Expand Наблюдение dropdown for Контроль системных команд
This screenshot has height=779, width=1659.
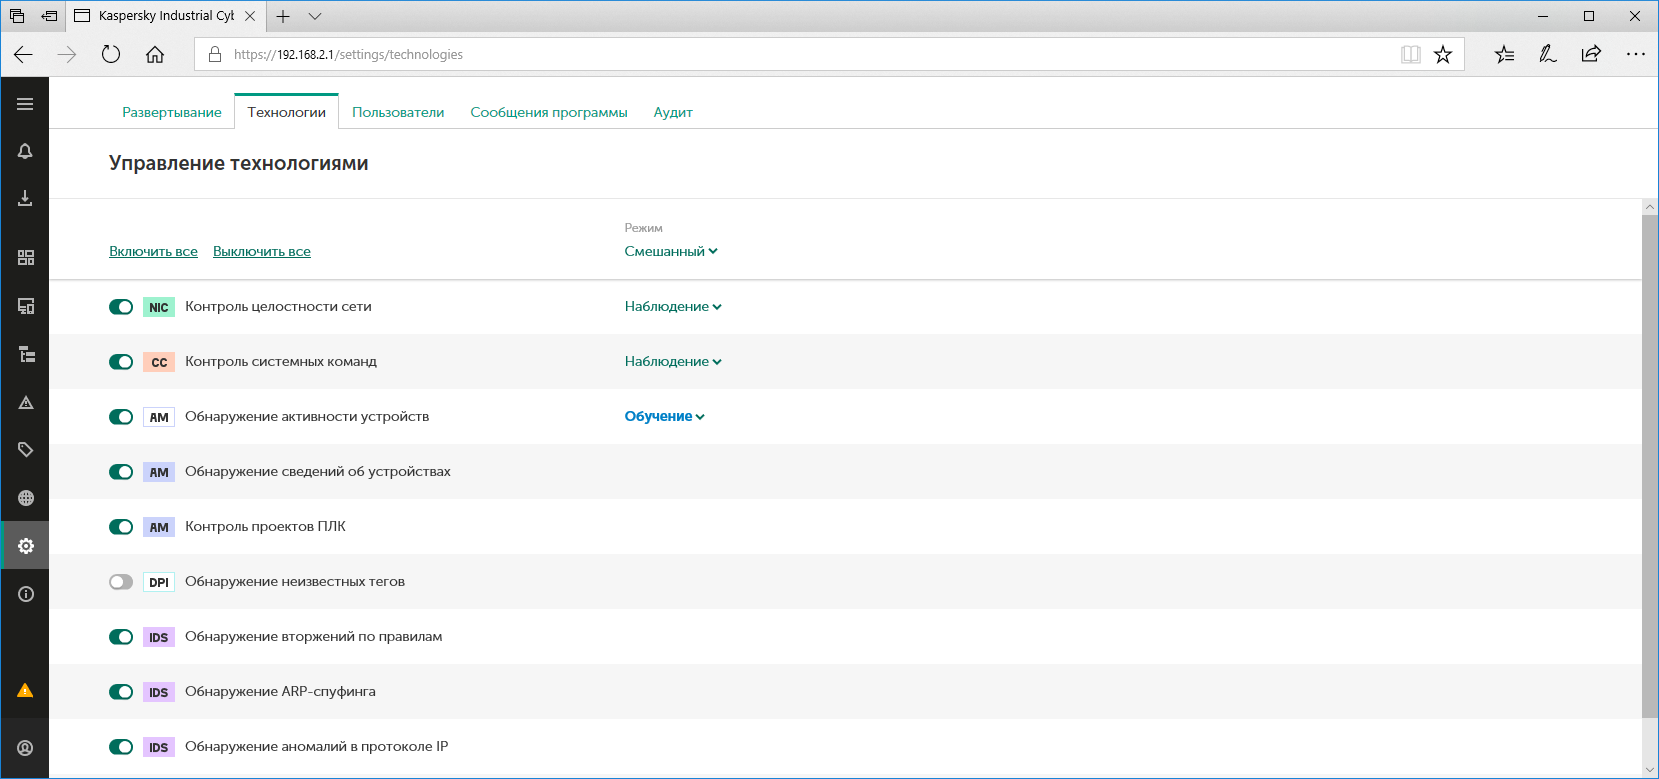pos(672,362)
